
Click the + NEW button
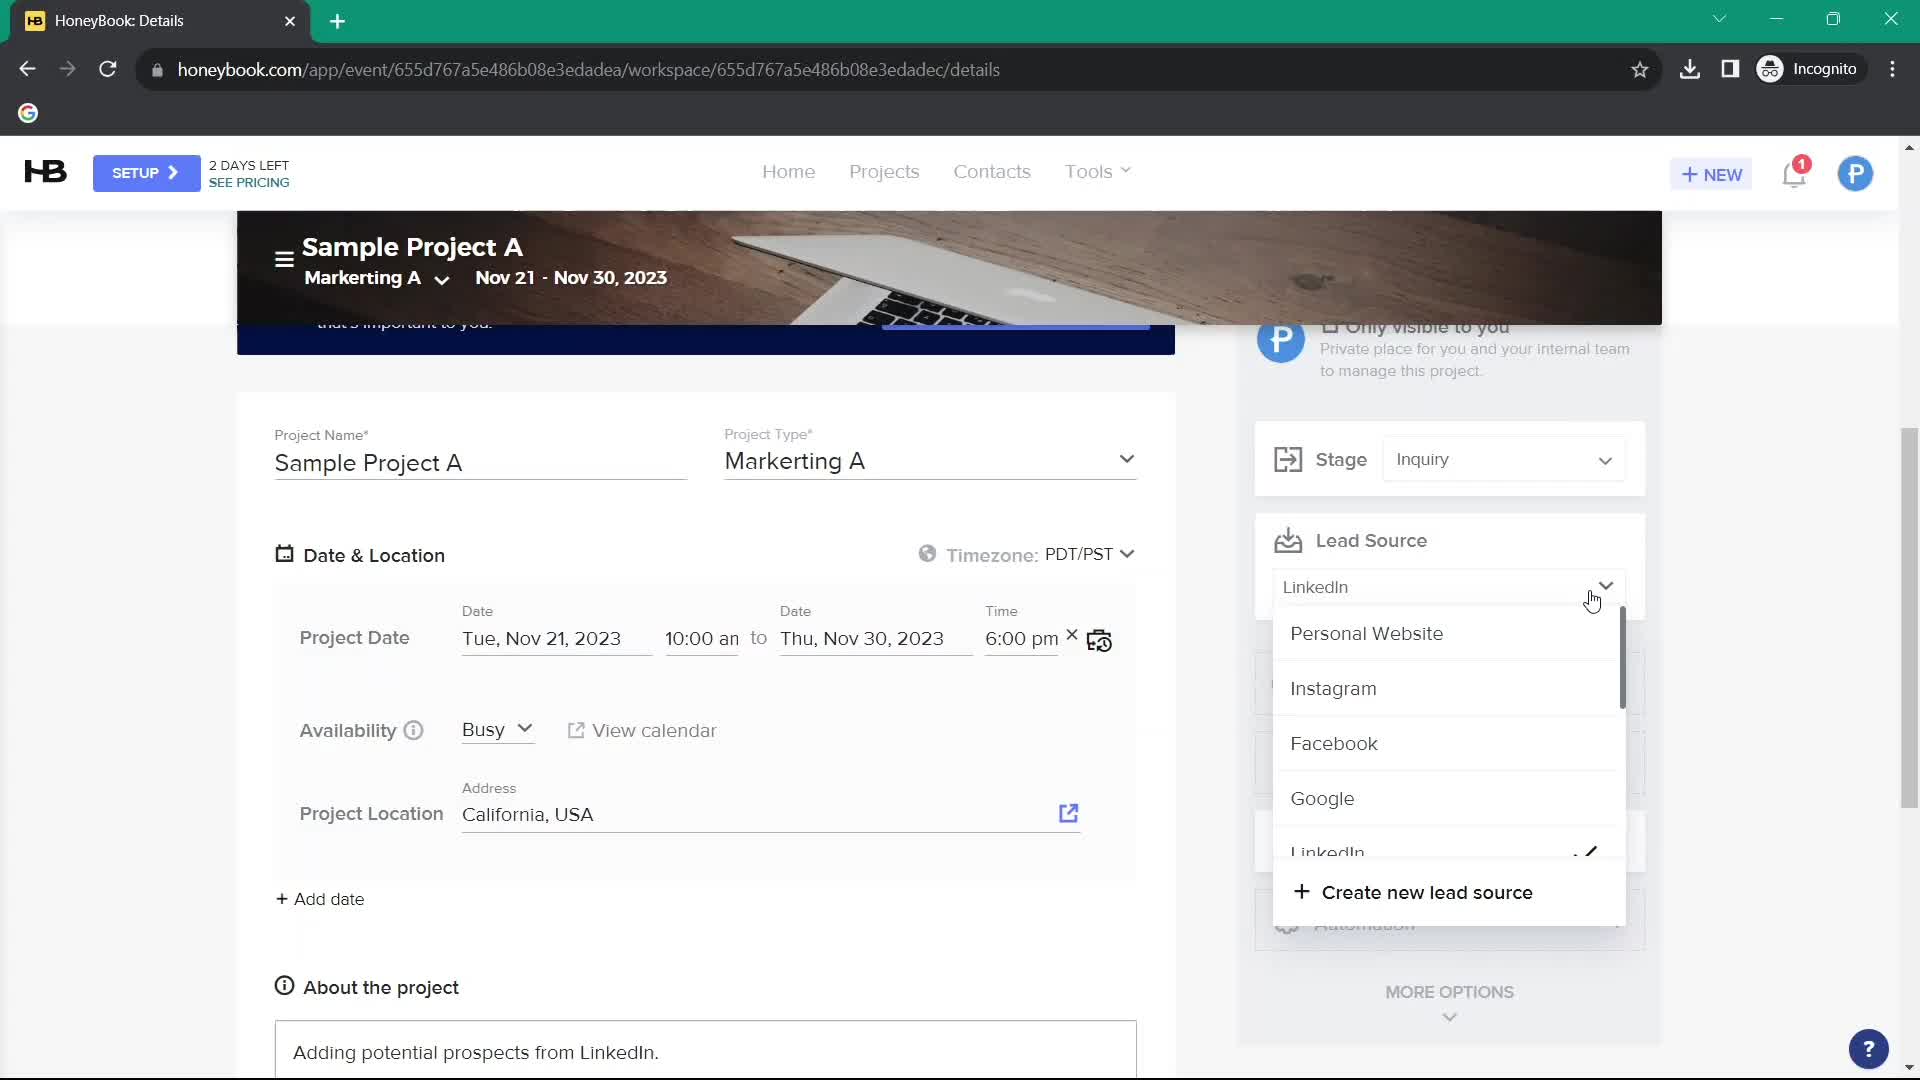tap(1711, 174)
